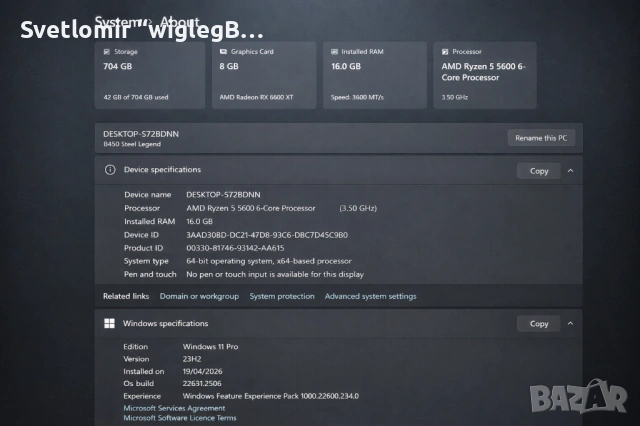Click the Processor card icon
640x426 pixels.
click(x=445, y=52)
